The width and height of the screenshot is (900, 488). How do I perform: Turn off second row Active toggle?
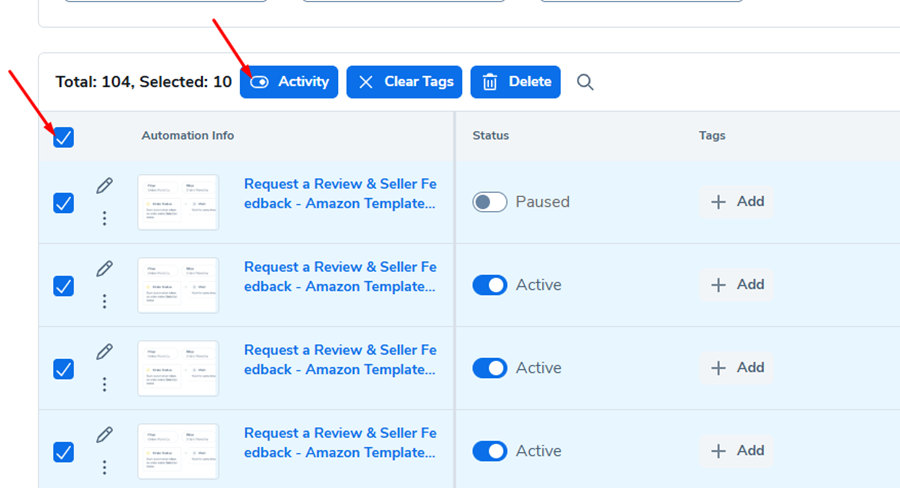[490, 285]
